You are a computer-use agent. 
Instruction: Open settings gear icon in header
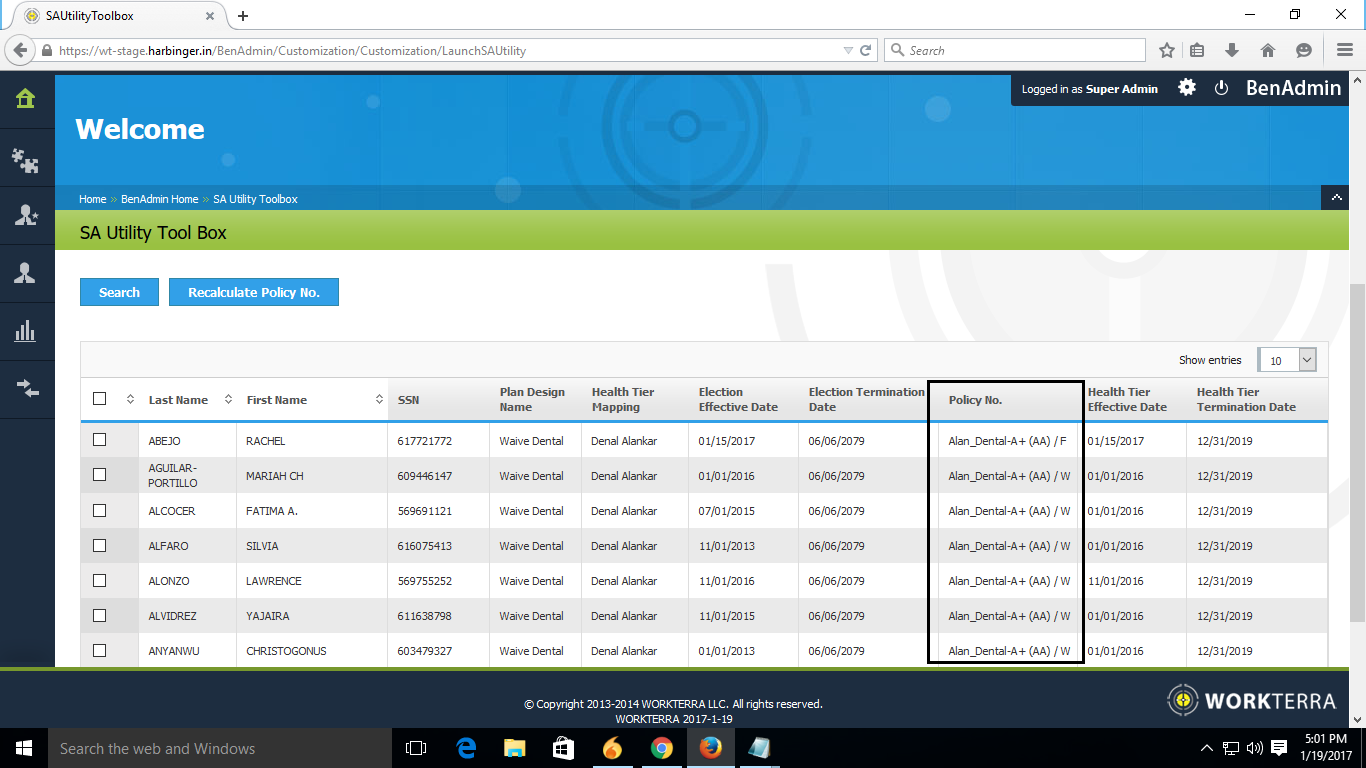point(1187,88)
